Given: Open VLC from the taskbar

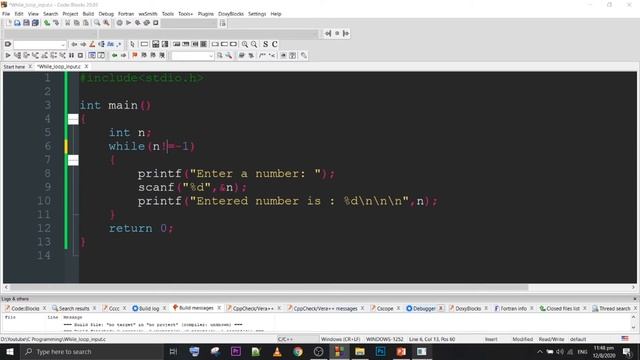Looking at the screenshot, I should tap(277, 351).
